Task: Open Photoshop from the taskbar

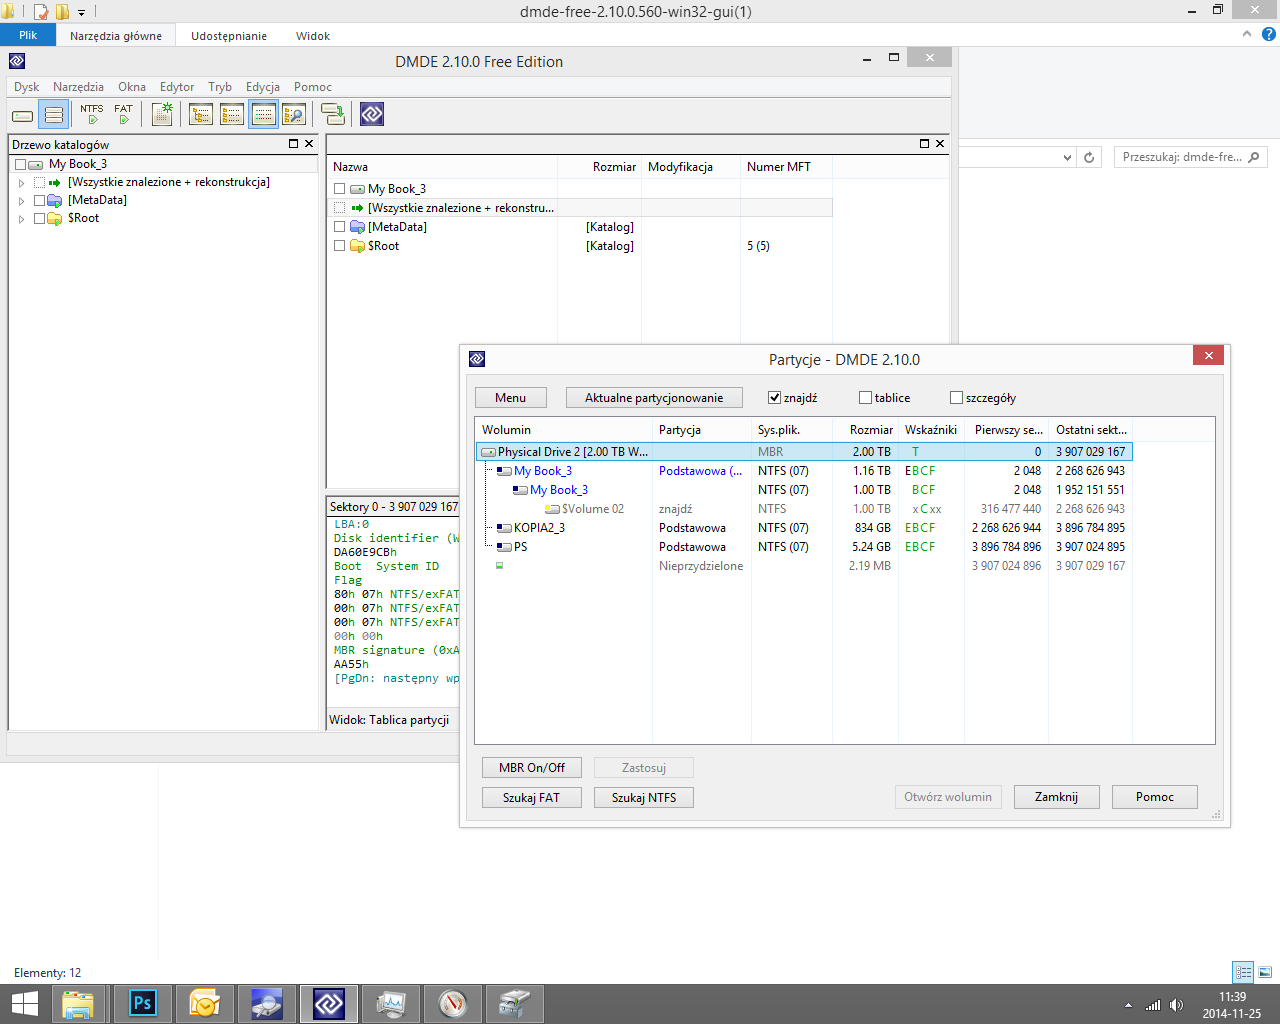Action: (143, 1003)
